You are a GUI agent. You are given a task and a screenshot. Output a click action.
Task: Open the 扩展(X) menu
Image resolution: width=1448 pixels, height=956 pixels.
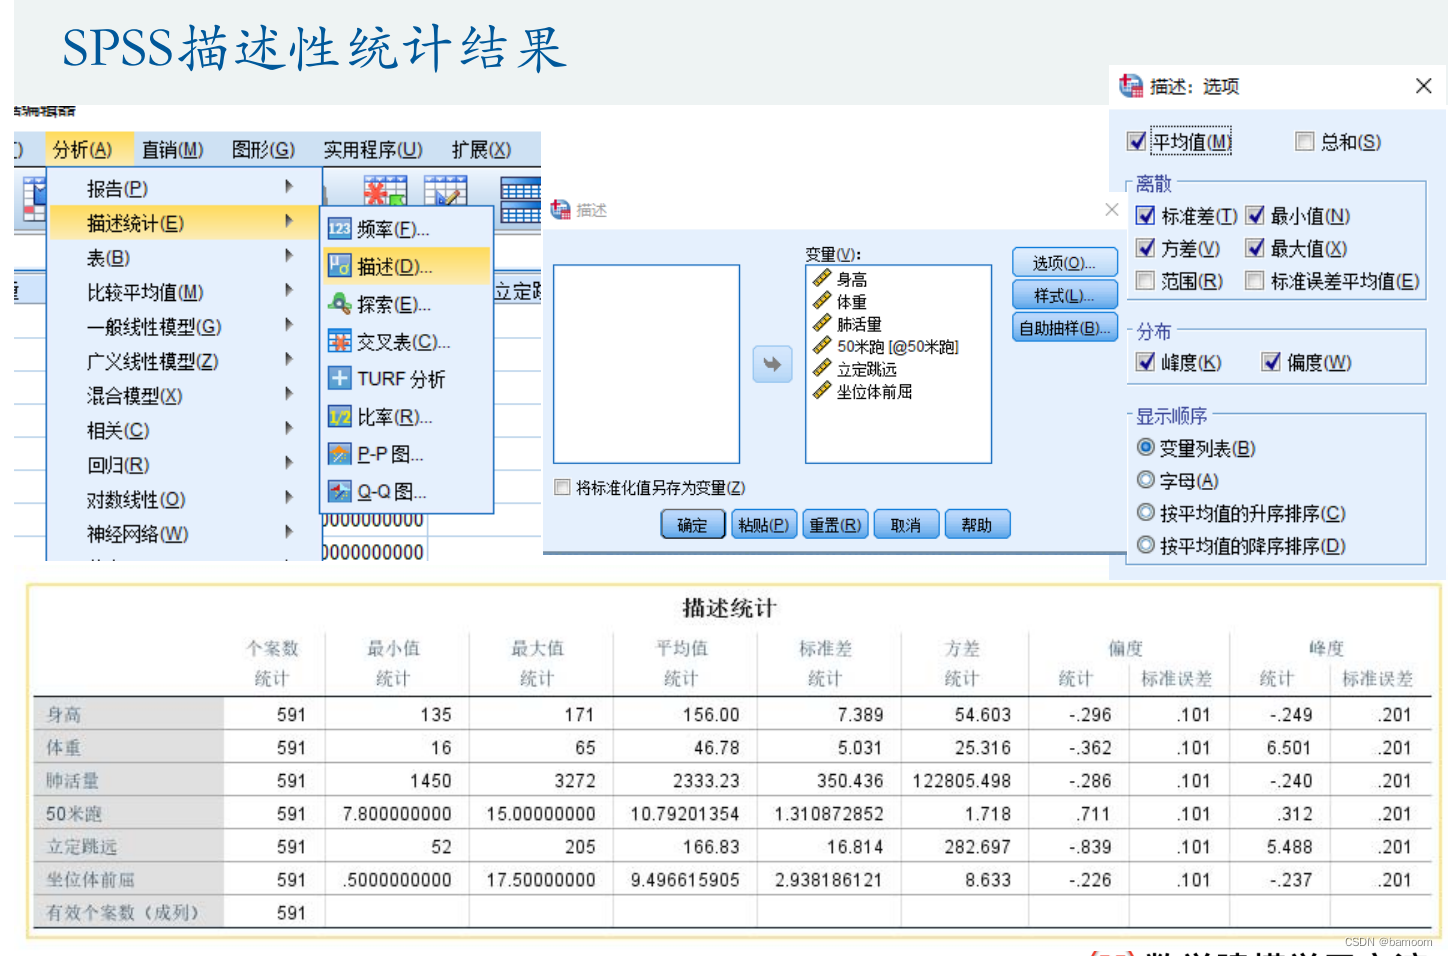point(481,149)
